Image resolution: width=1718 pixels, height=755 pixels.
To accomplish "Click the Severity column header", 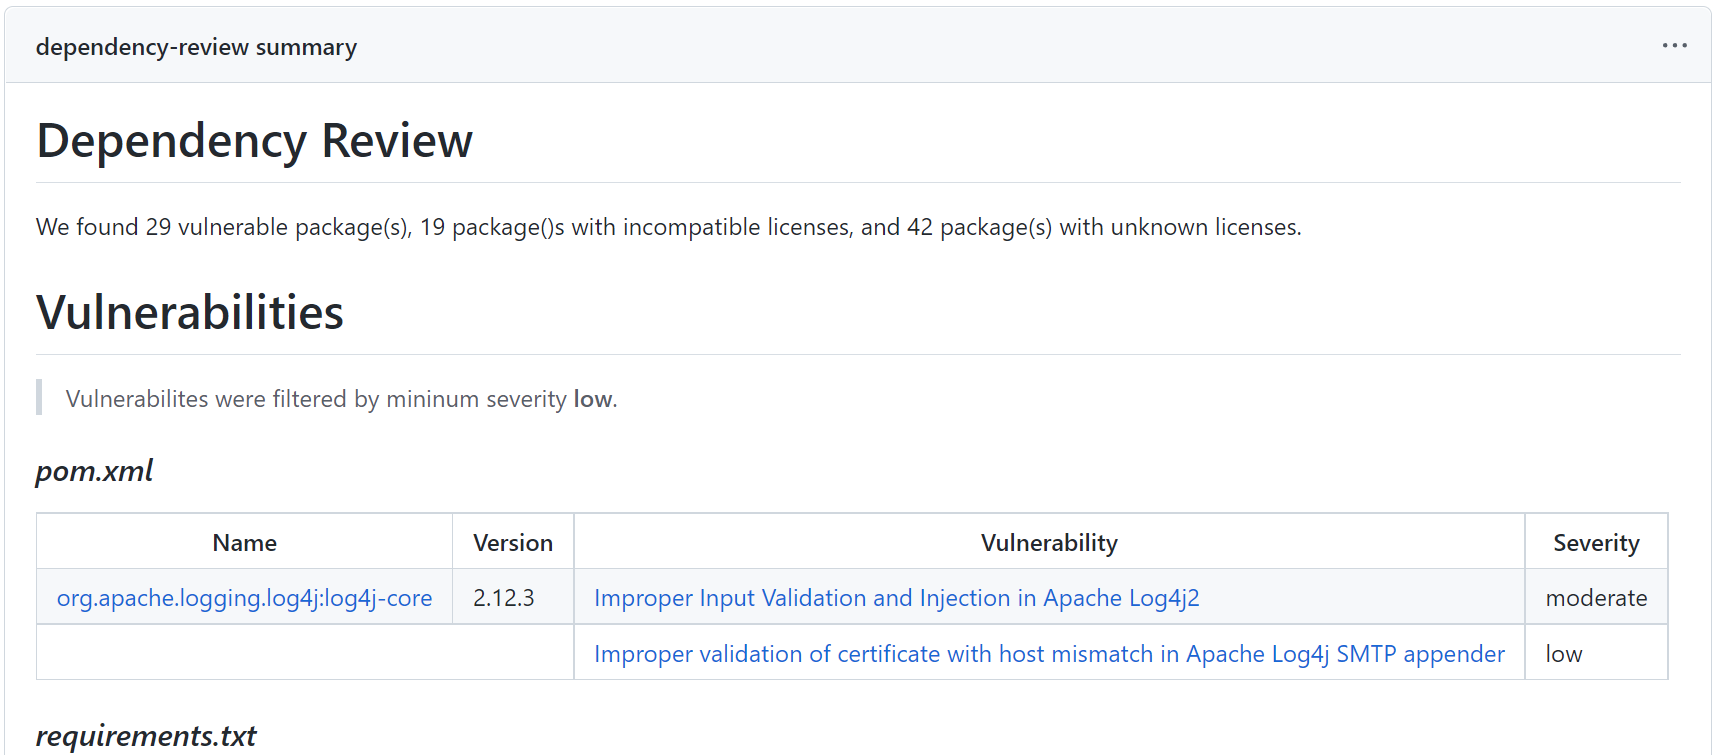I will (1596, 542).
